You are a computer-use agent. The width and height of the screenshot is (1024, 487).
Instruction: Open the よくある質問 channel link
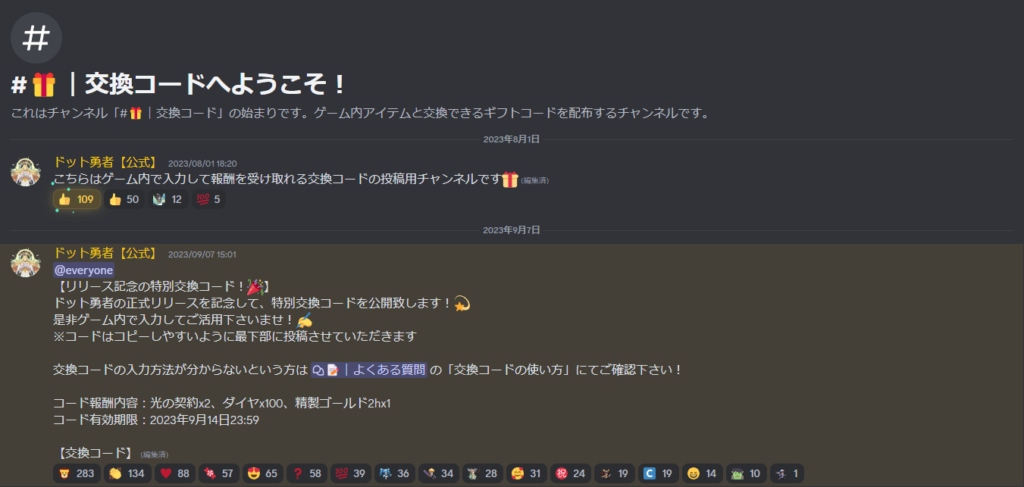click(x=369, y=370)
